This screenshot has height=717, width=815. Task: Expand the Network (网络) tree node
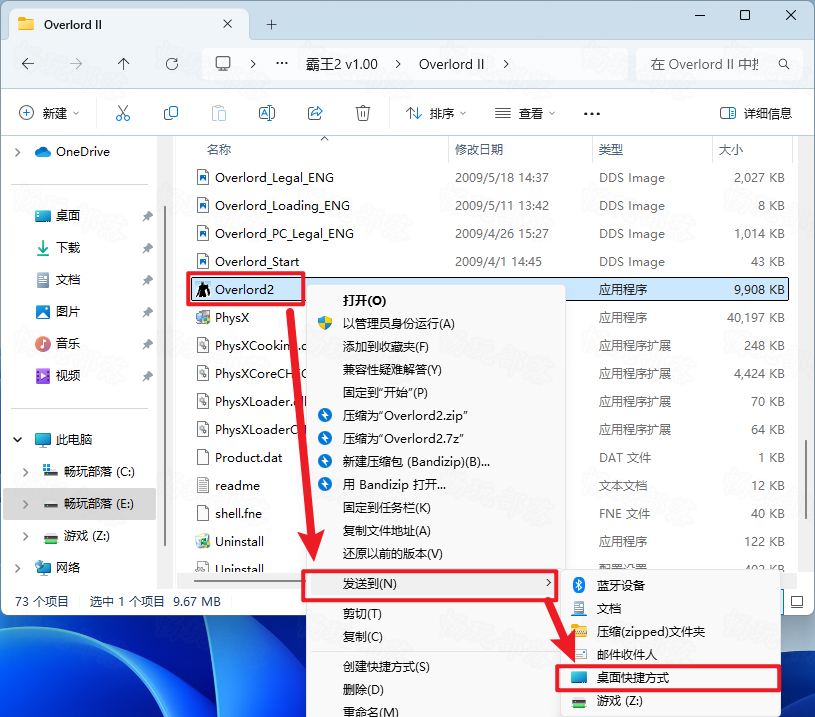[x=18, y=568]
